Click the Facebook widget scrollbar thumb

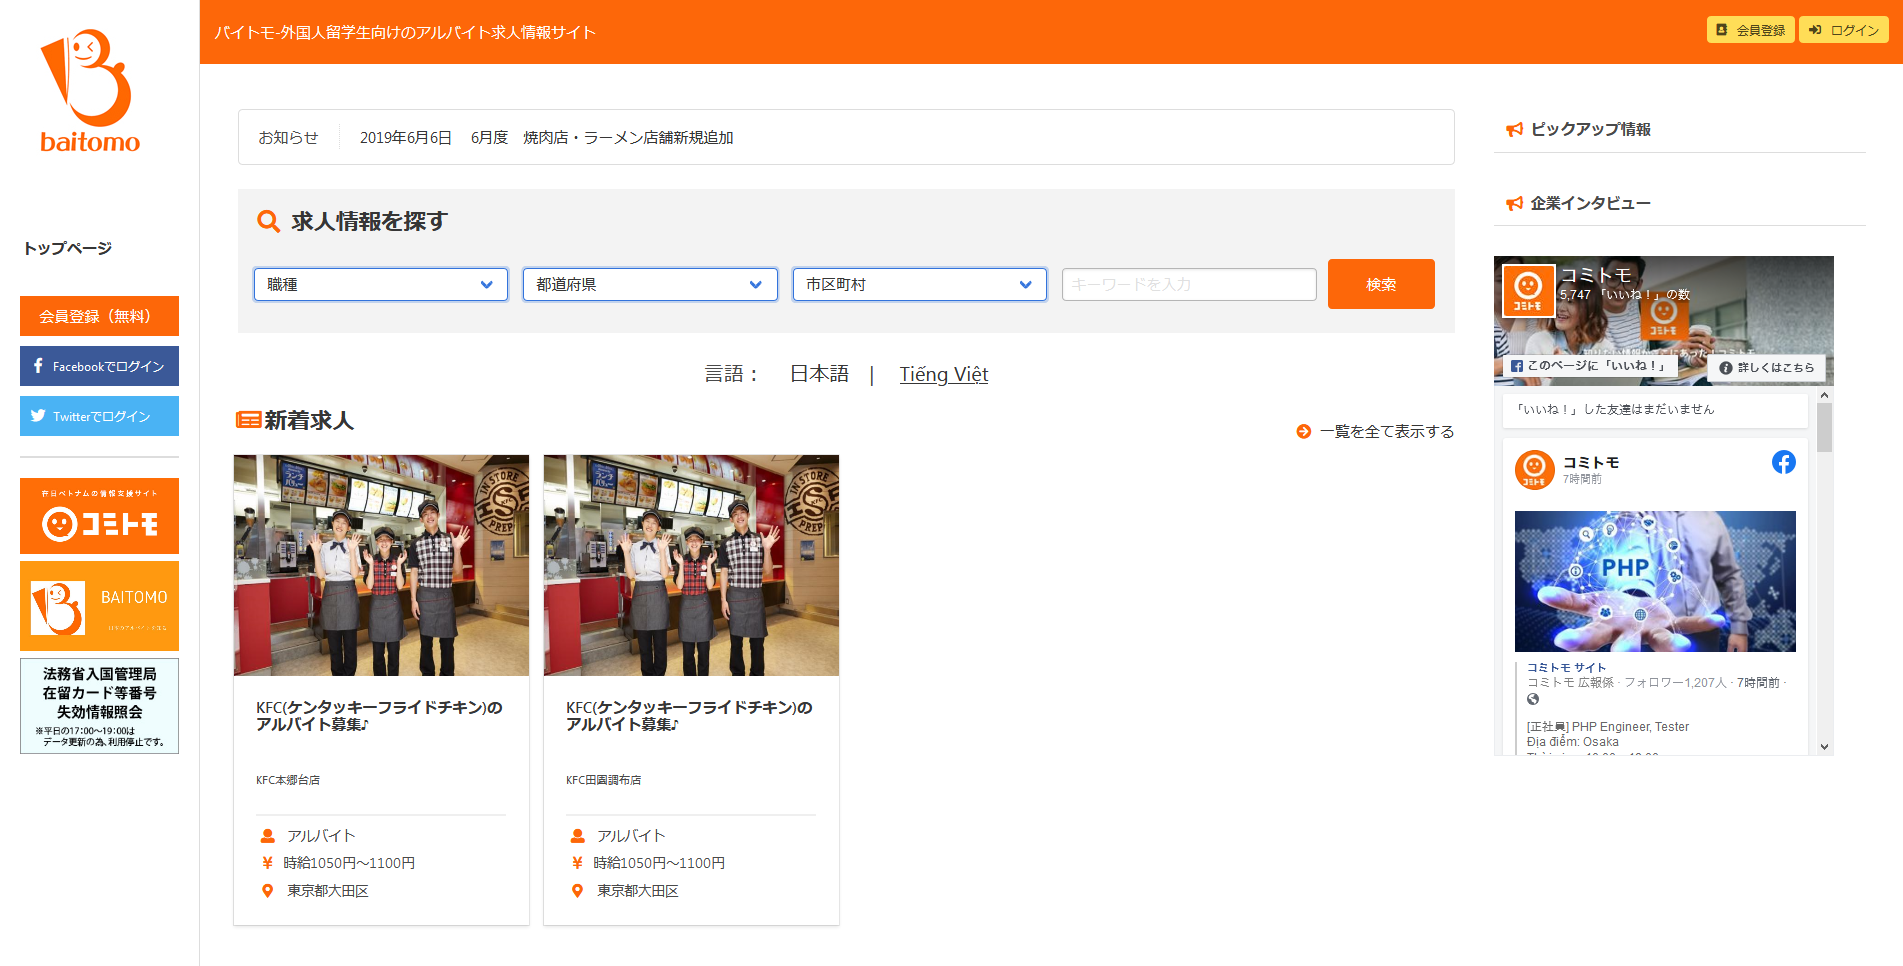[1825, 428]
